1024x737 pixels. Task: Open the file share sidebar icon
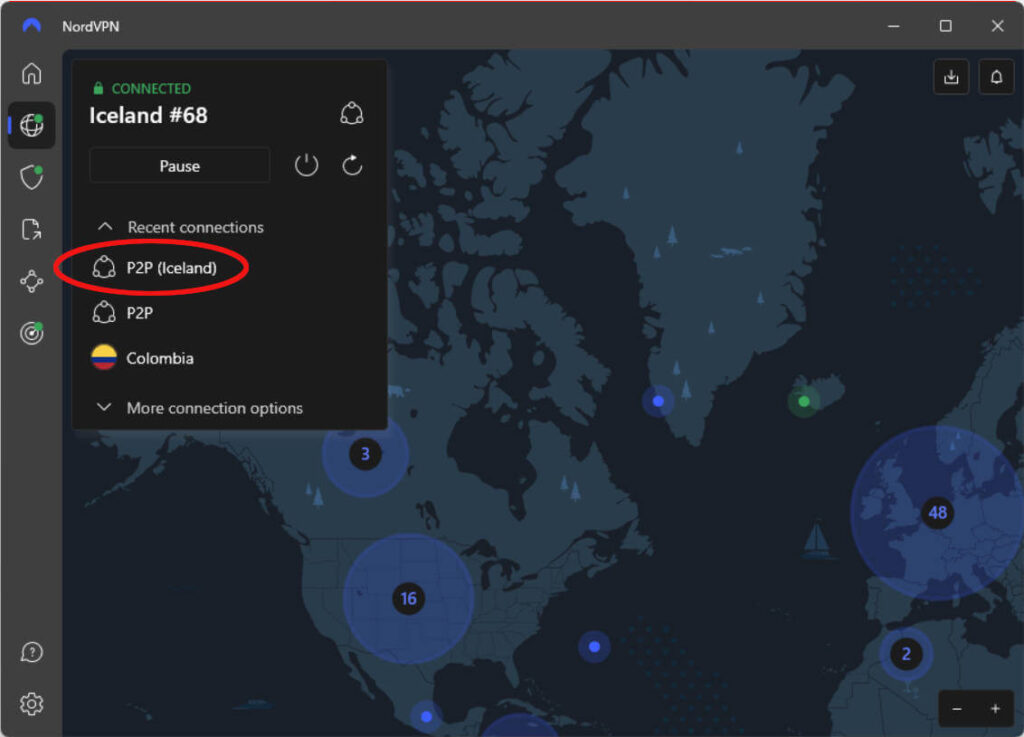tap(31, 229)
